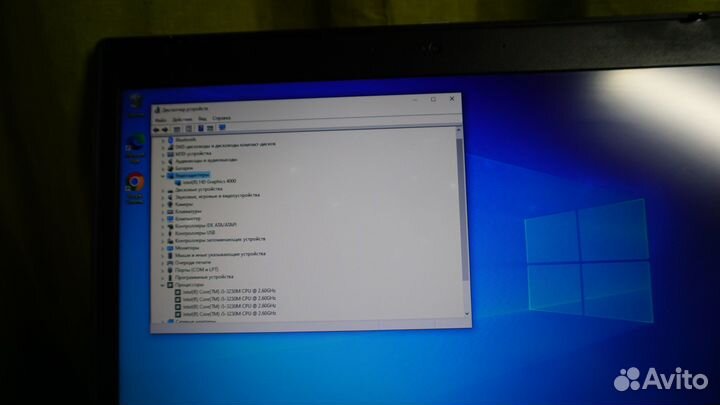Close the Device Manager window

[452, 98]
